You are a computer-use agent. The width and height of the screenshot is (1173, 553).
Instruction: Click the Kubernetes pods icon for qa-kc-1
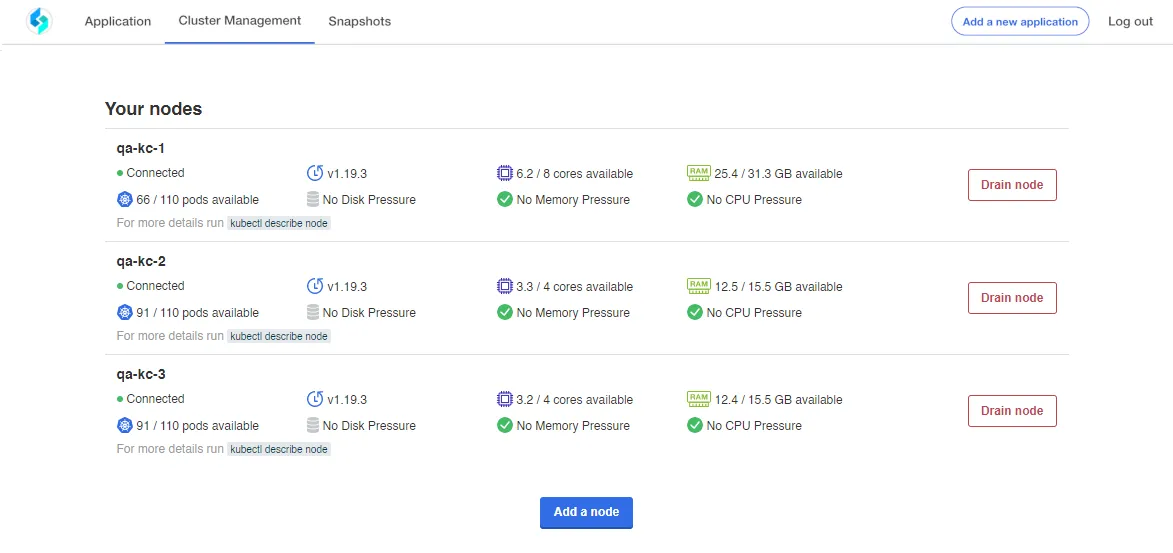(124, 200)
